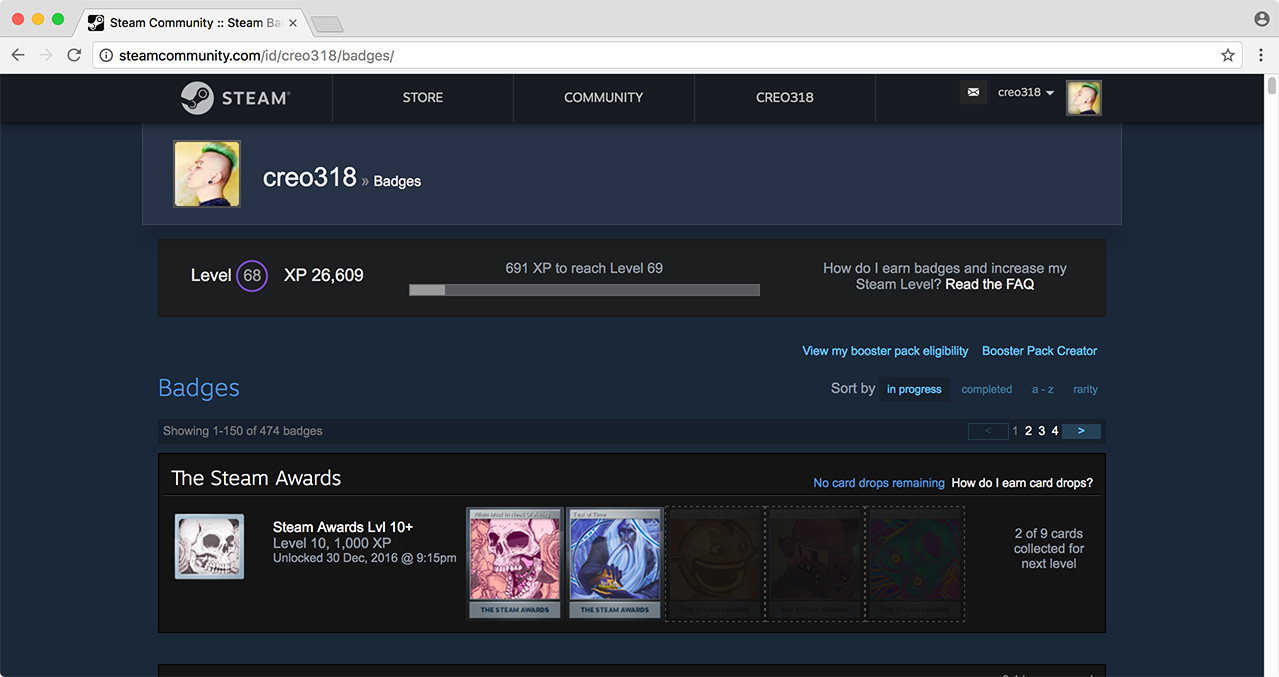Viewport: 1279px width, 677px height.
Task: Open the STORE menu
Action: pos(423,98)
